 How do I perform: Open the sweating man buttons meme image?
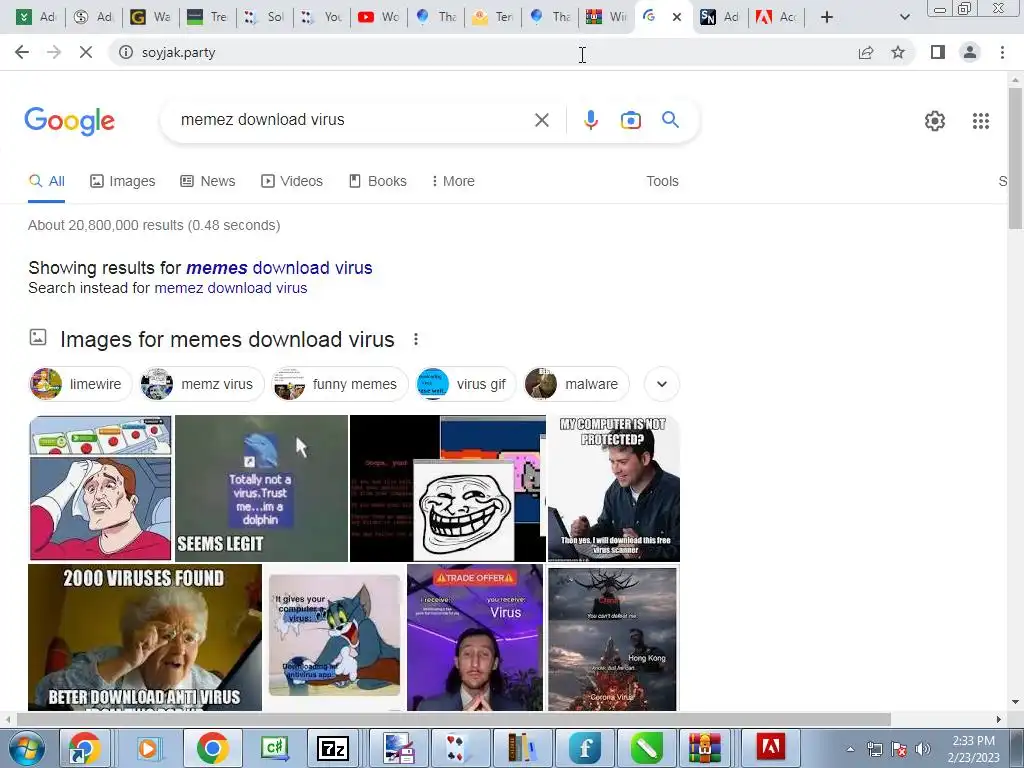(101, 488)
